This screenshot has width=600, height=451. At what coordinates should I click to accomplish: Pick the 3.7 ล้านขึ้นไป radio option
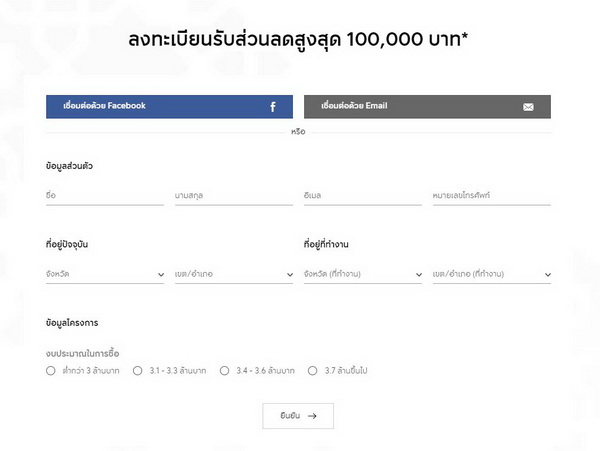(313, 371)
